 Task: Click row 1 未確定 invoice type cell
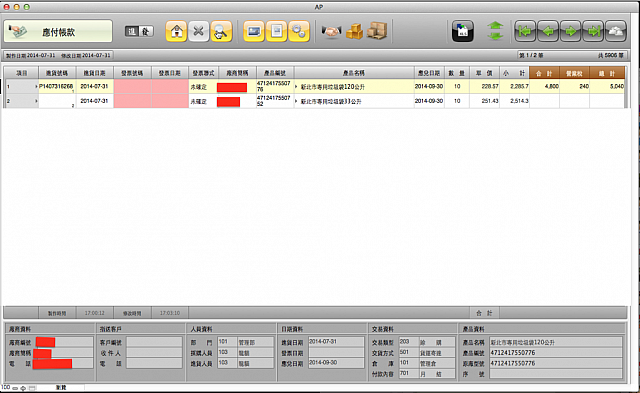click(x=203, y=87)
